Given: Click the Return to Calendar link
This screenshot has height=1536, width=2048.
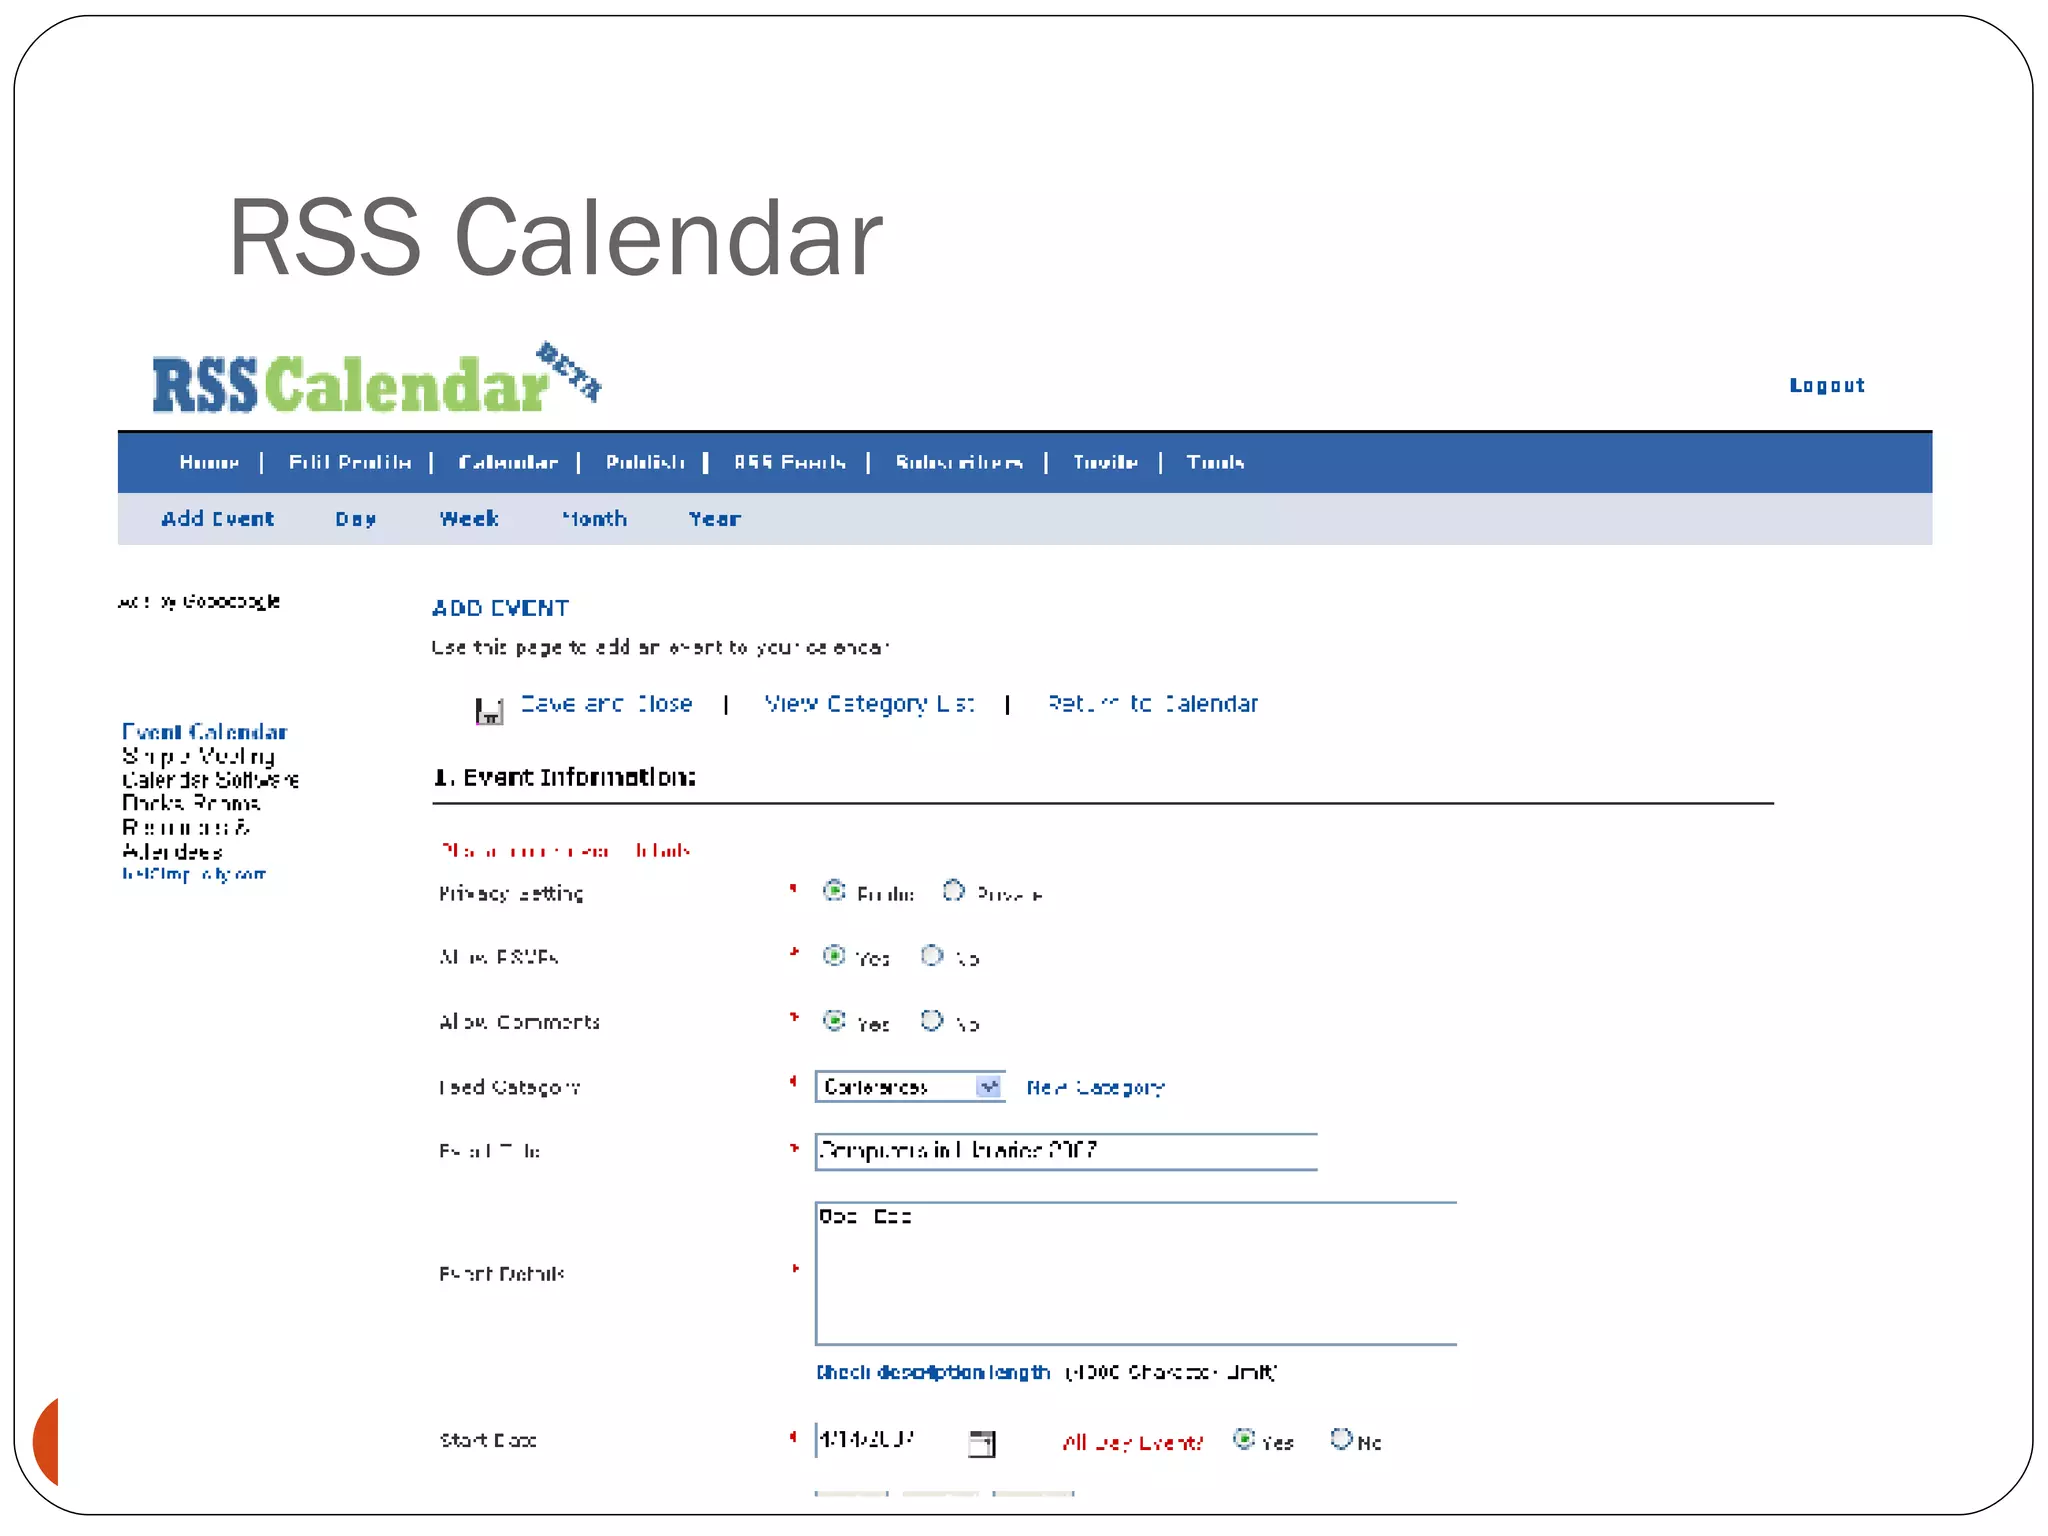Looking at the screenshot, I should [x=1153, y=704].
